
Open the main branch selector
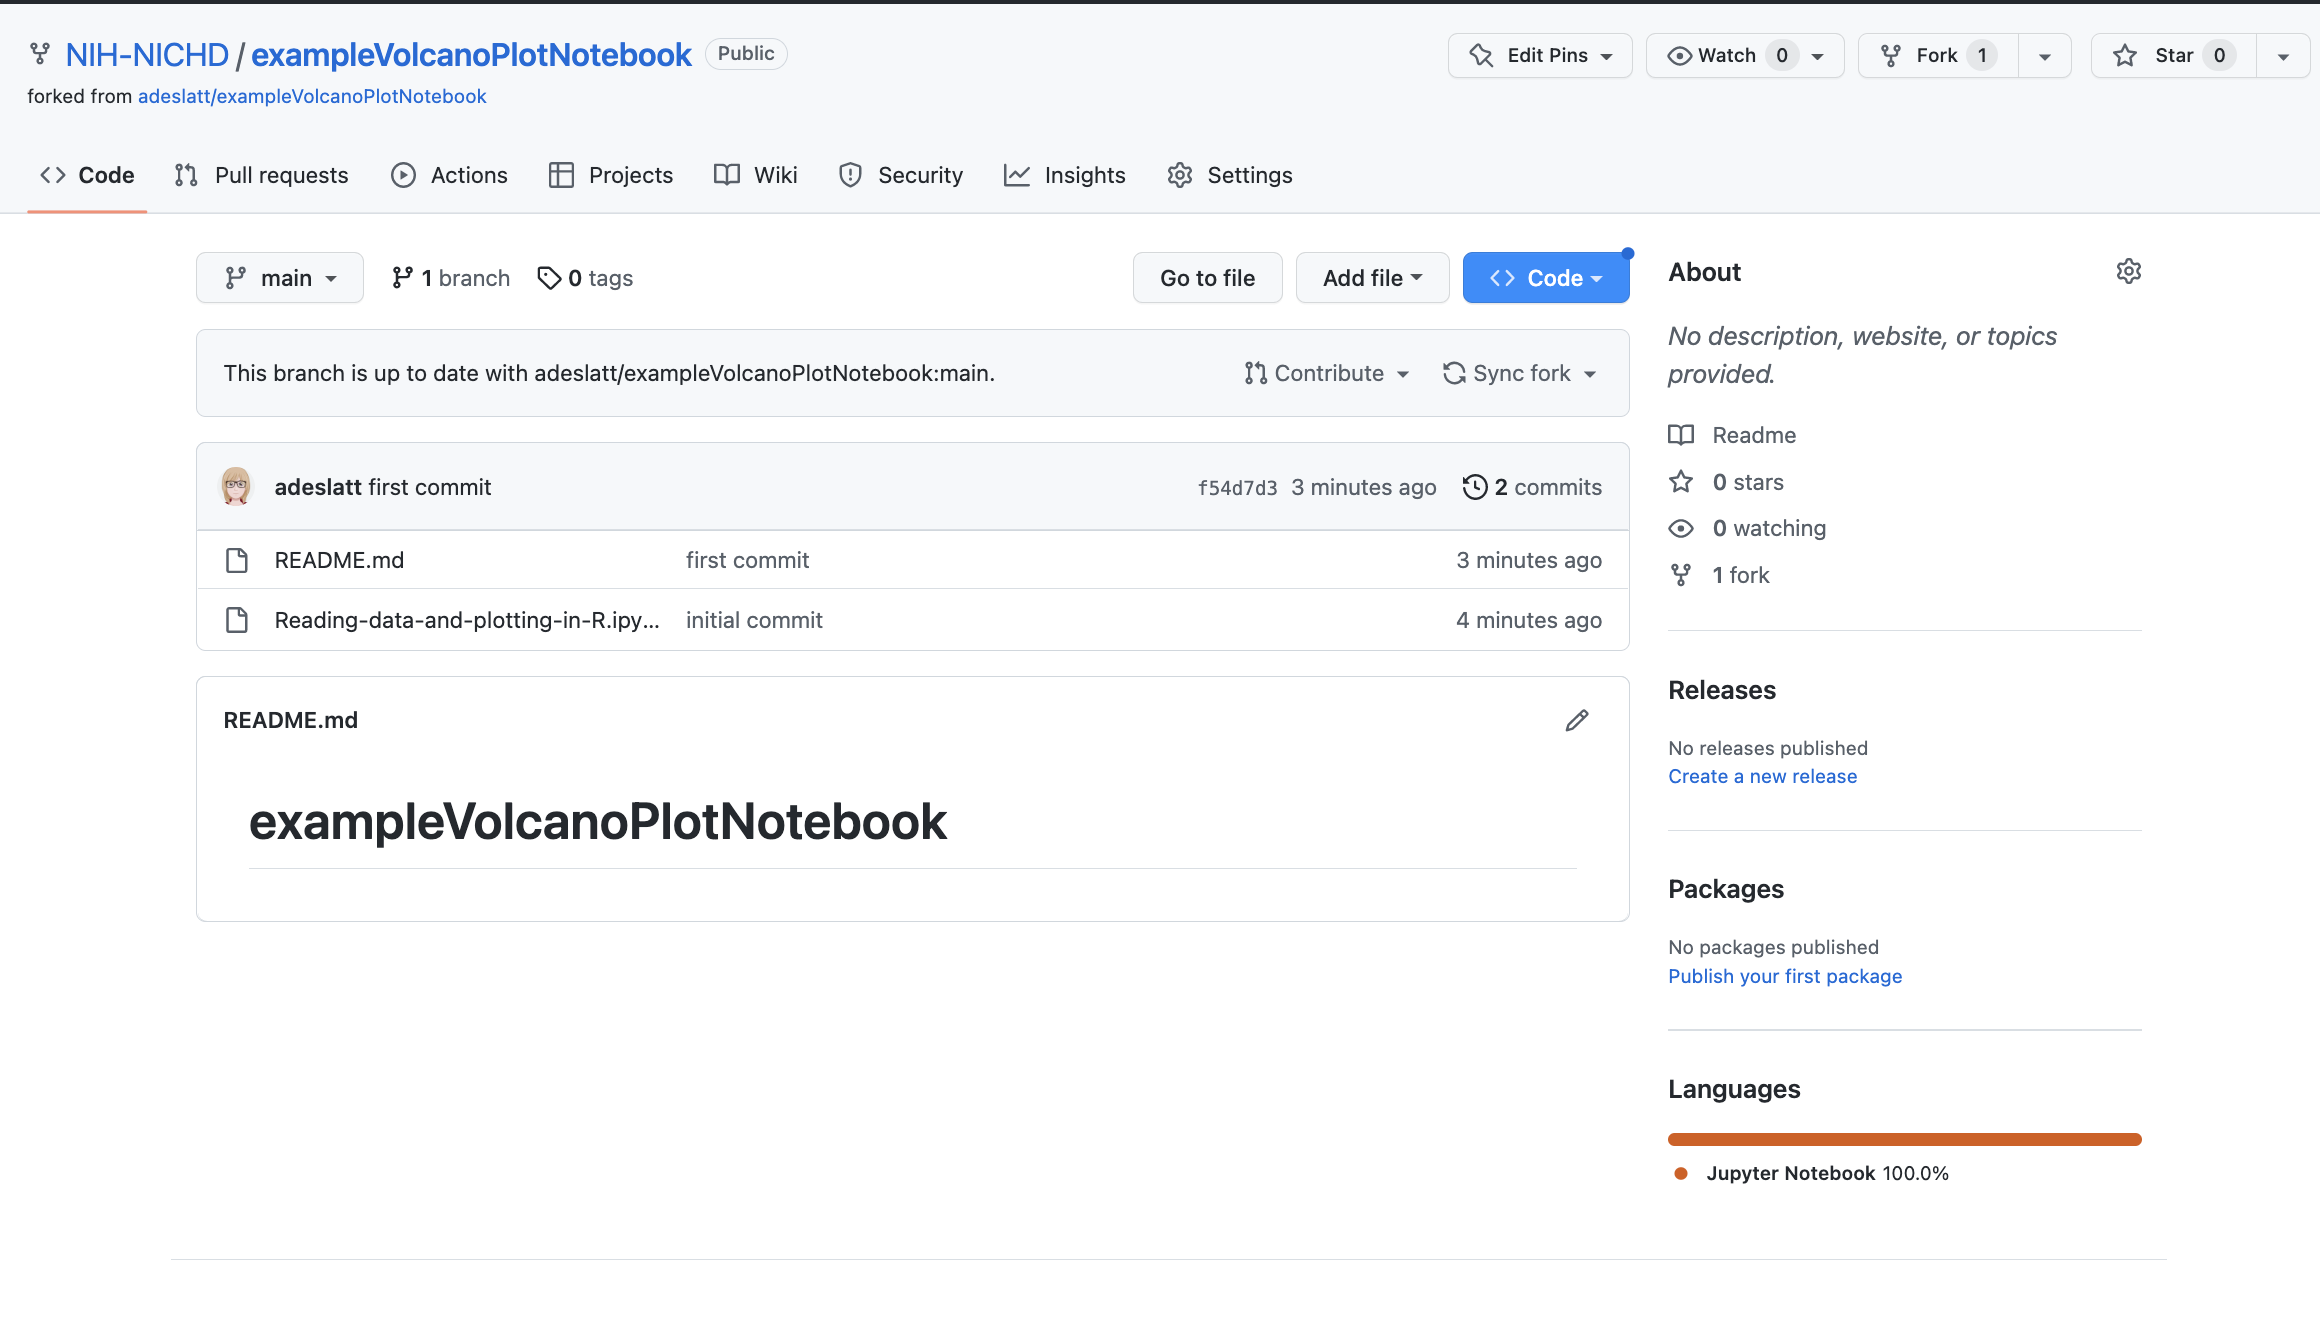[280, 278]
